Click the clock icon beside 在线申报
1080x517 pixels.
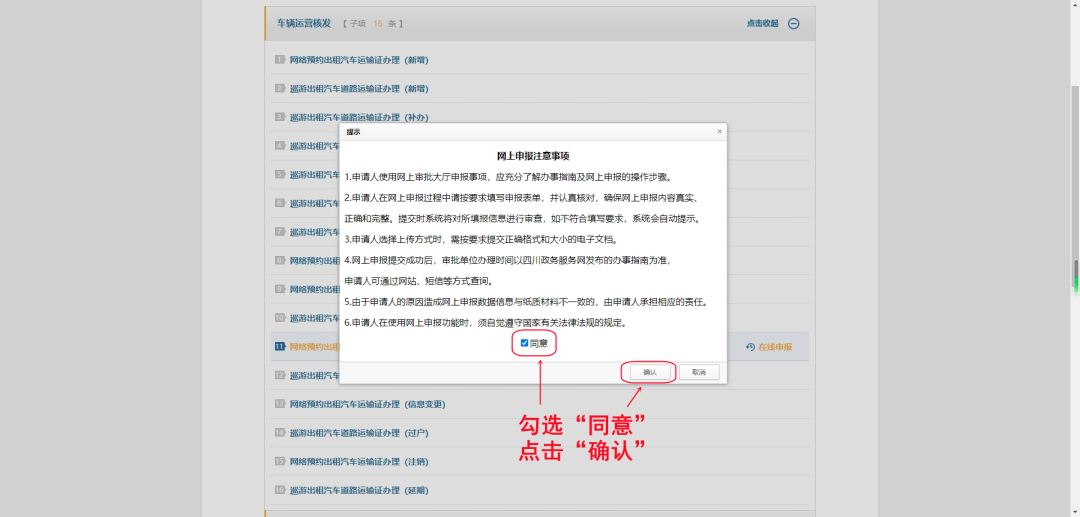click(x=750, y=347)
